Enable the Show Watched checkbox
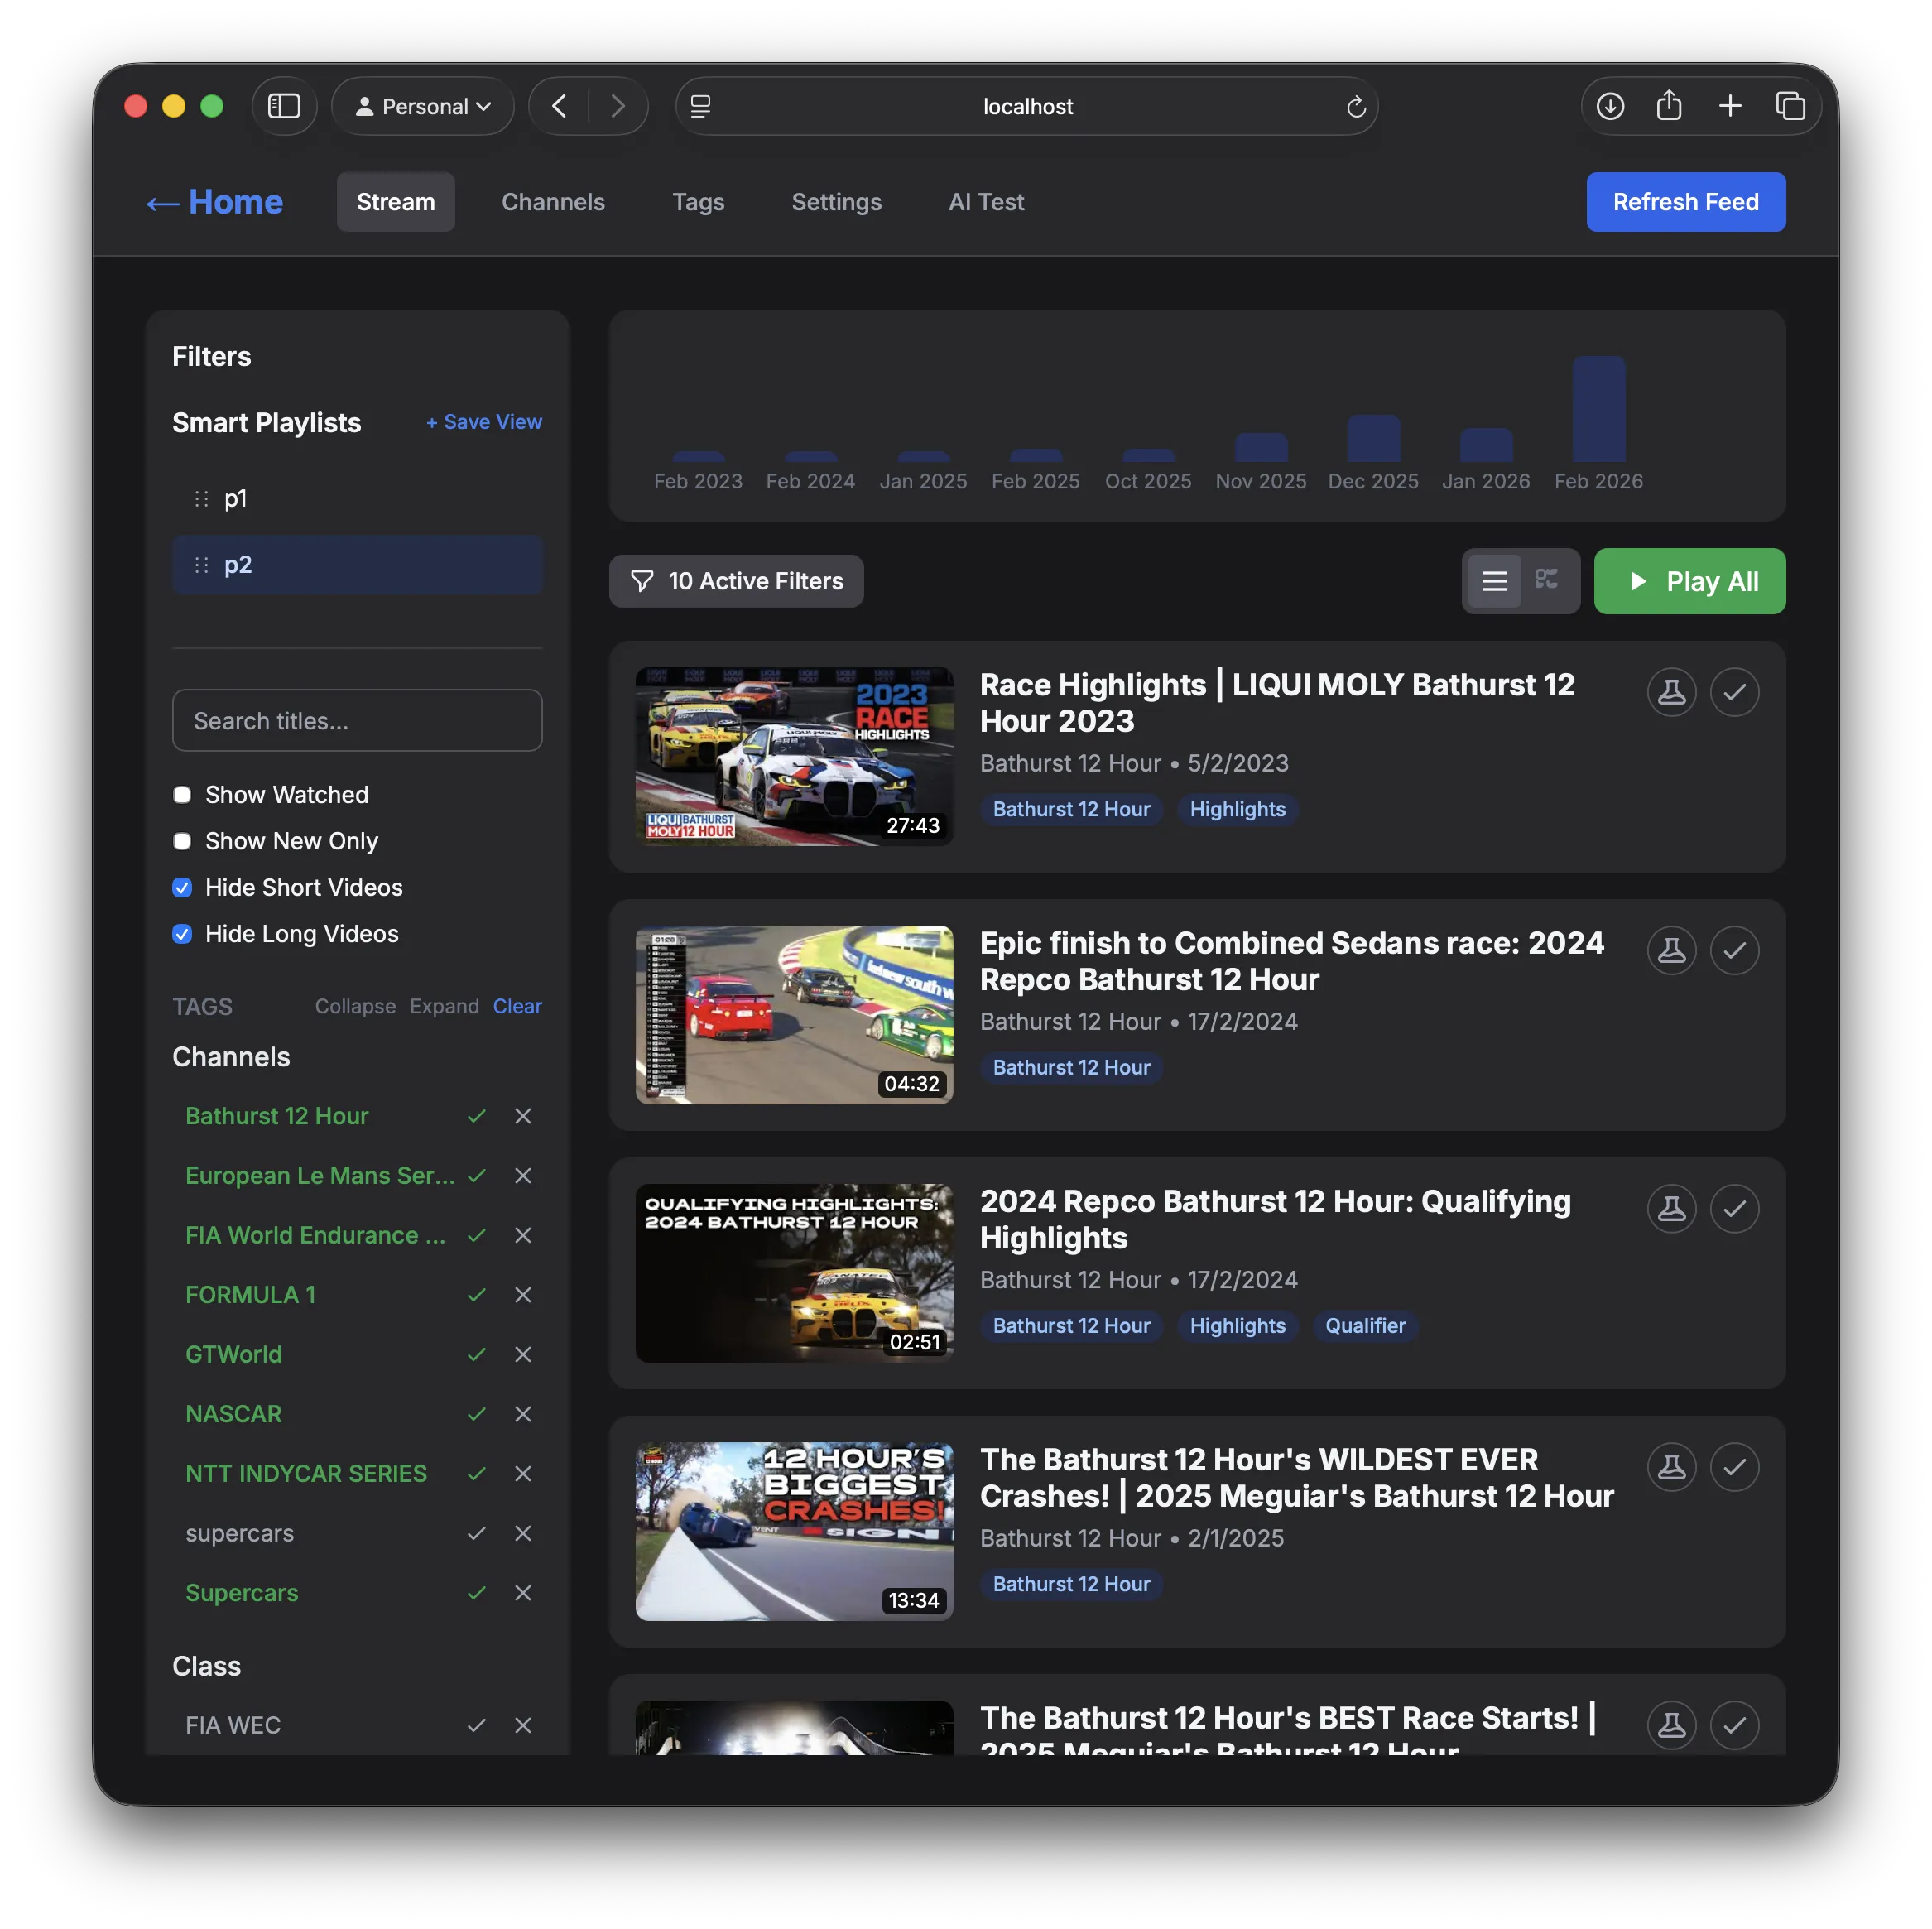The width and height of the screenshot is (1932, 1929). pyautogui.click(x=182, y=795)
